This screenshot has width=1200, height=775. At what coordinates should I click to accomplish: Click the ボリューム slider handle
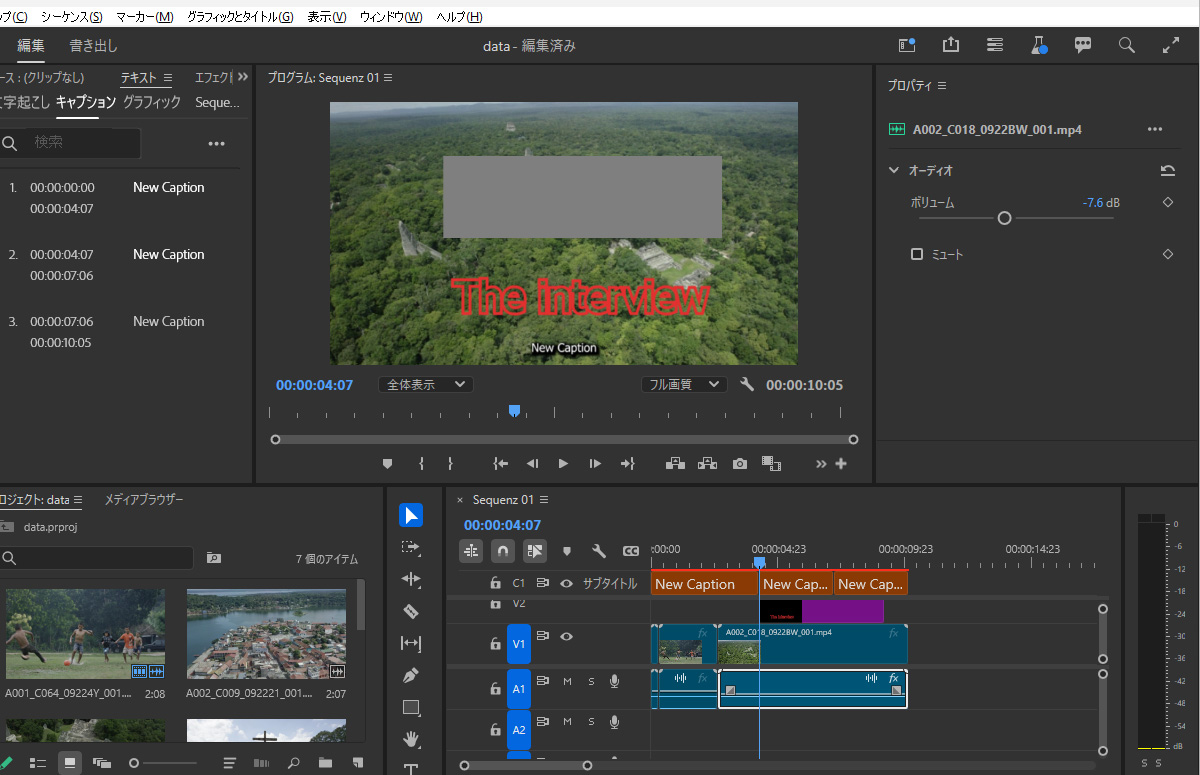pyautogui.click(x=1005, y=218)
